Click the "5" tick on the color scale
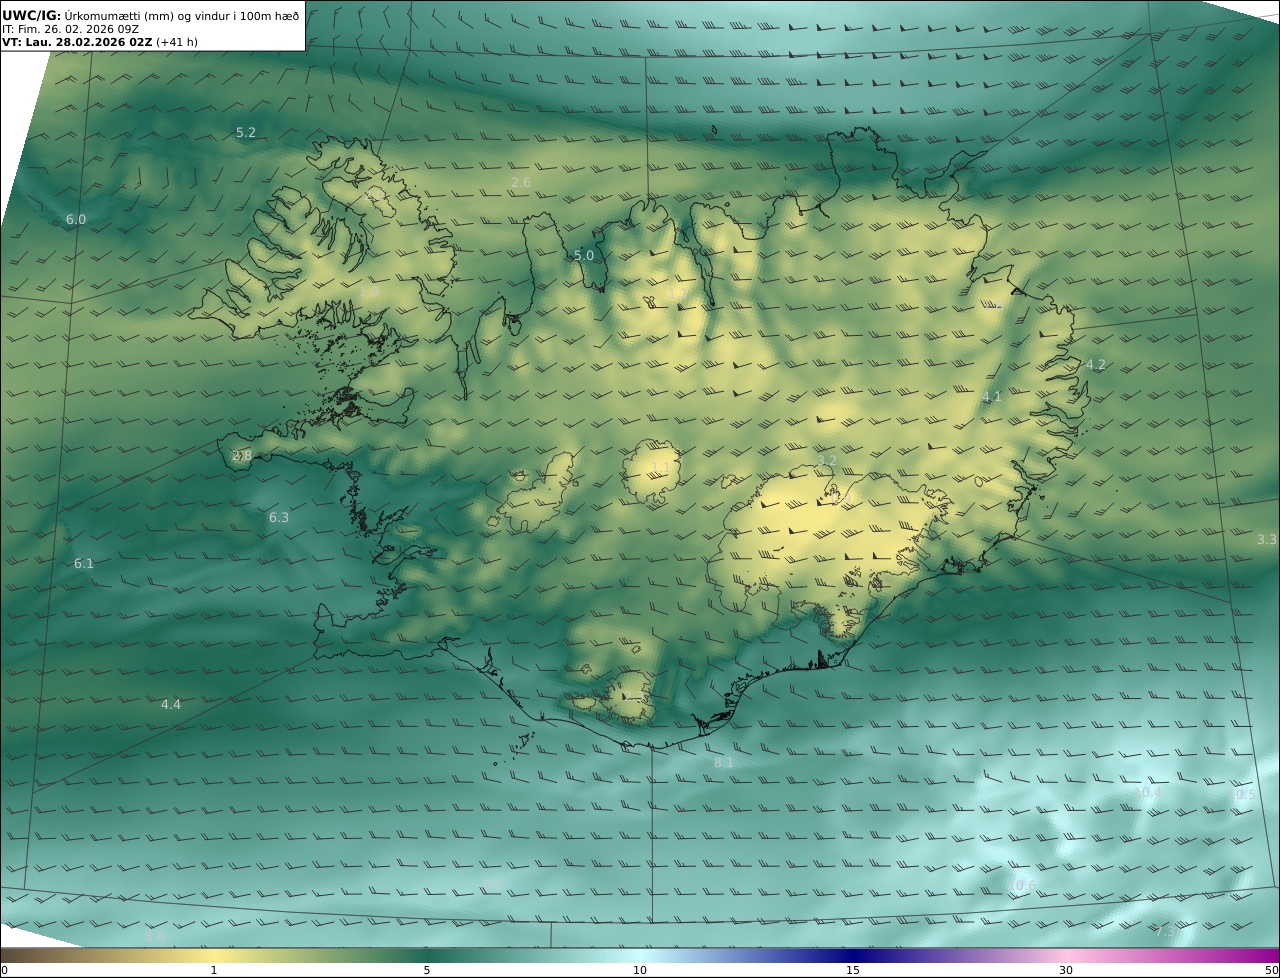 click(427, 970)
